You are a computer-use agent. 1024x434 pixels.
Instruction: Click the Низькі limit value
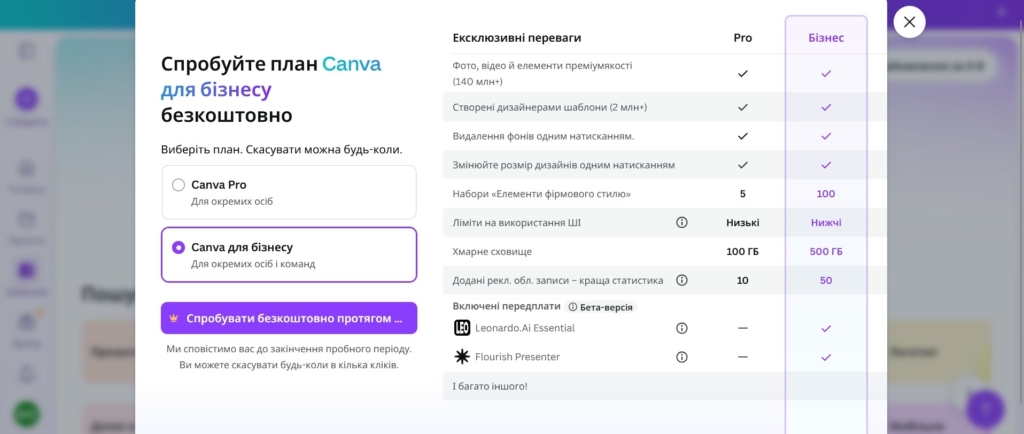(x=743, y=223)
